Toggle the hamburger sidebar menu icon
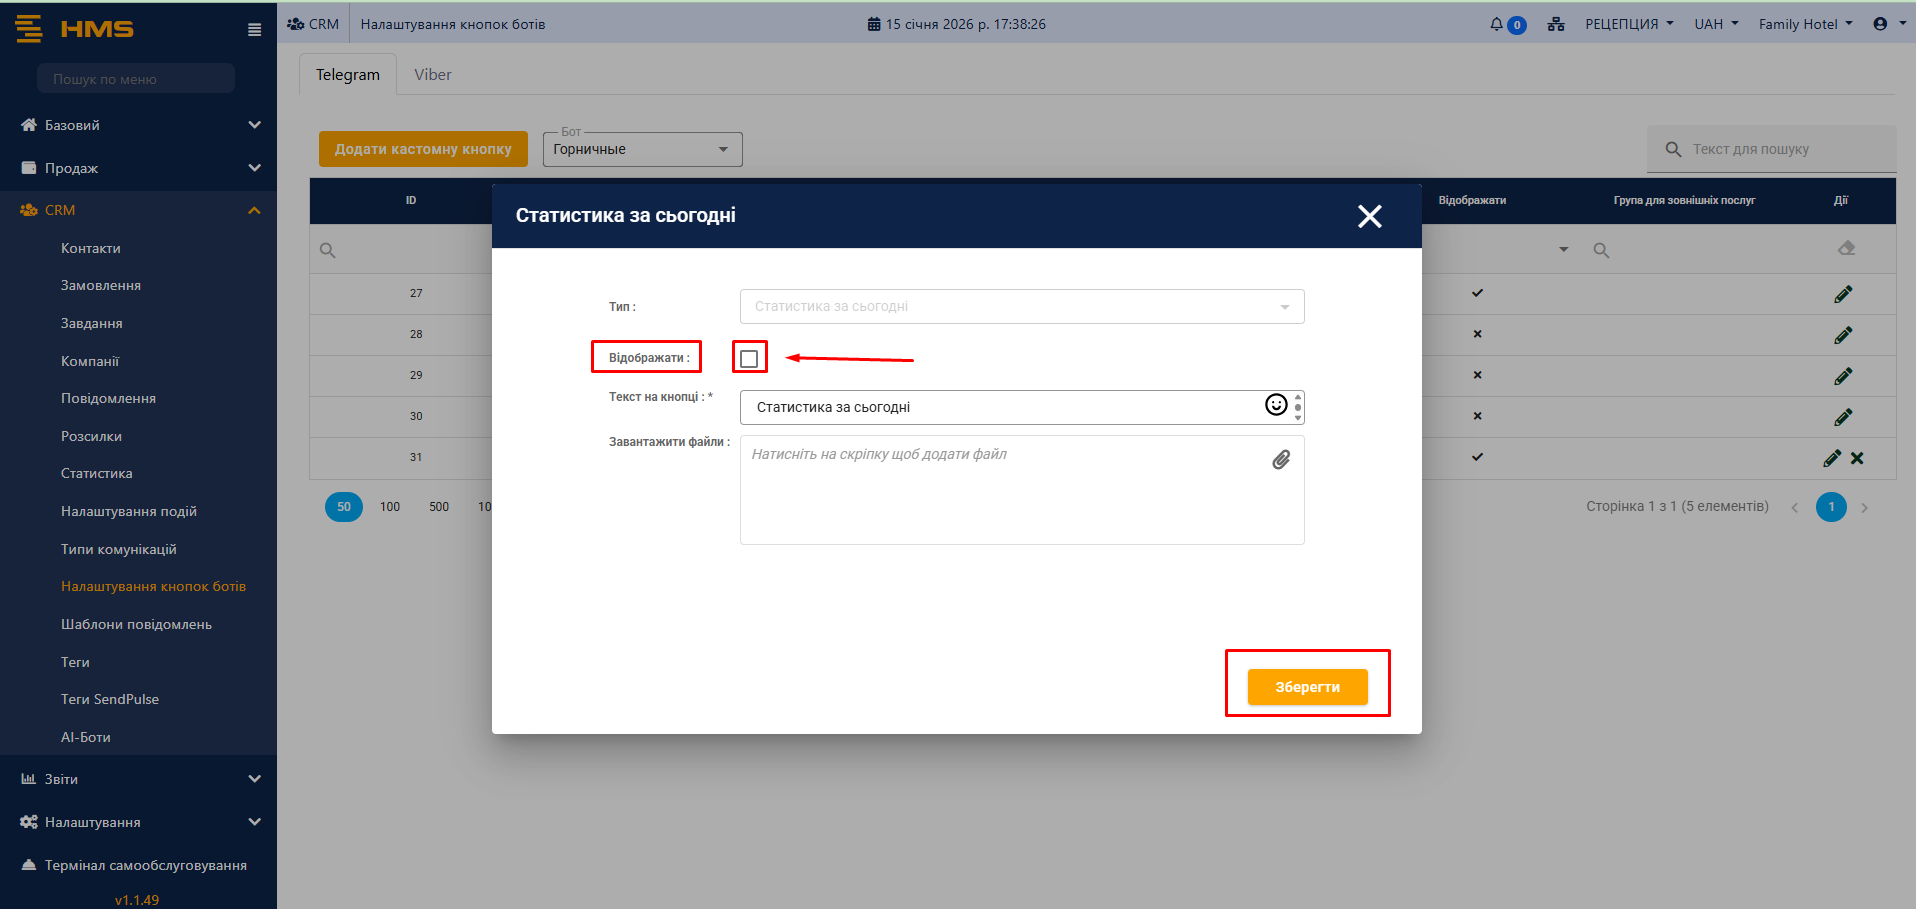The image size is (1916, 909). pos(254,30)
